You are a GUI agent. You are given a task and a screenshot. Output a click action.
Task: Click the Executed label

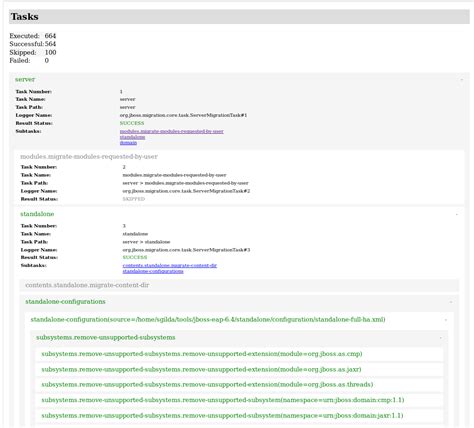24,36
